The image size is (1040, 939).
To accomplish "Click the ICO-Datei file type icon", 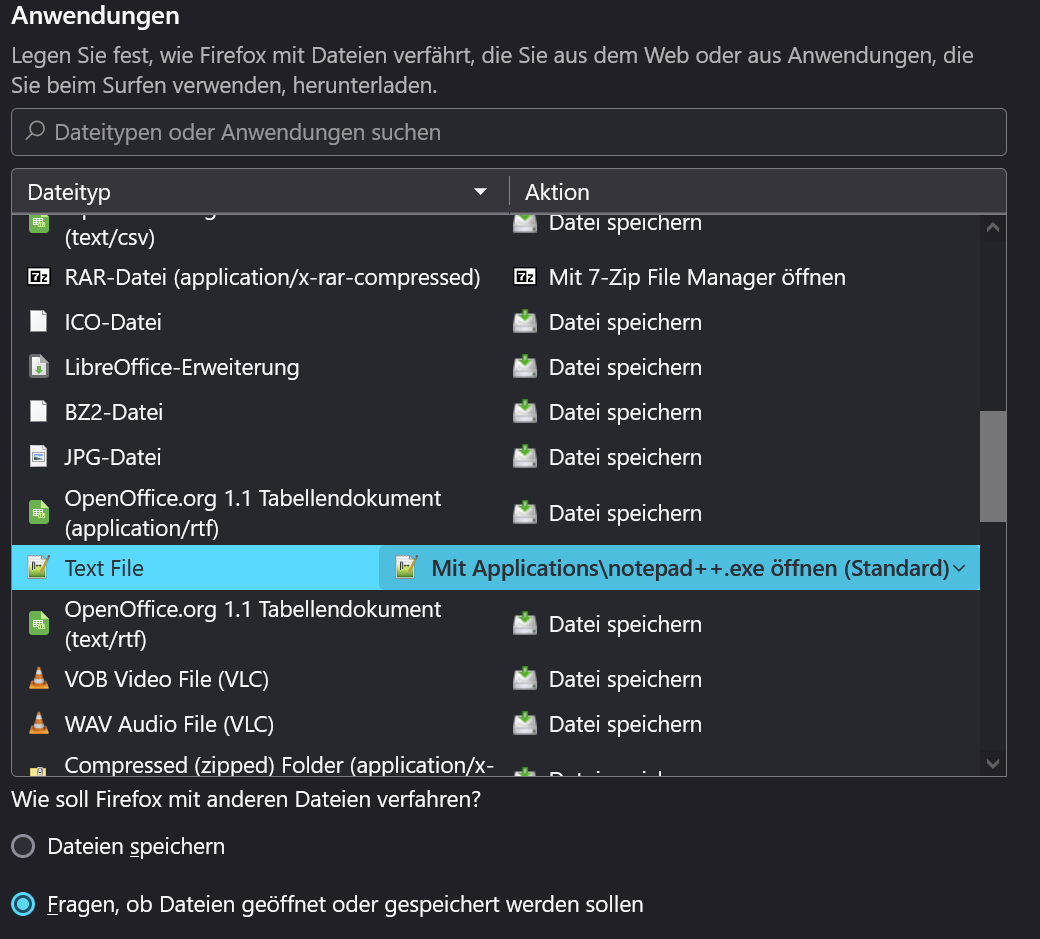I will point(39,322).
